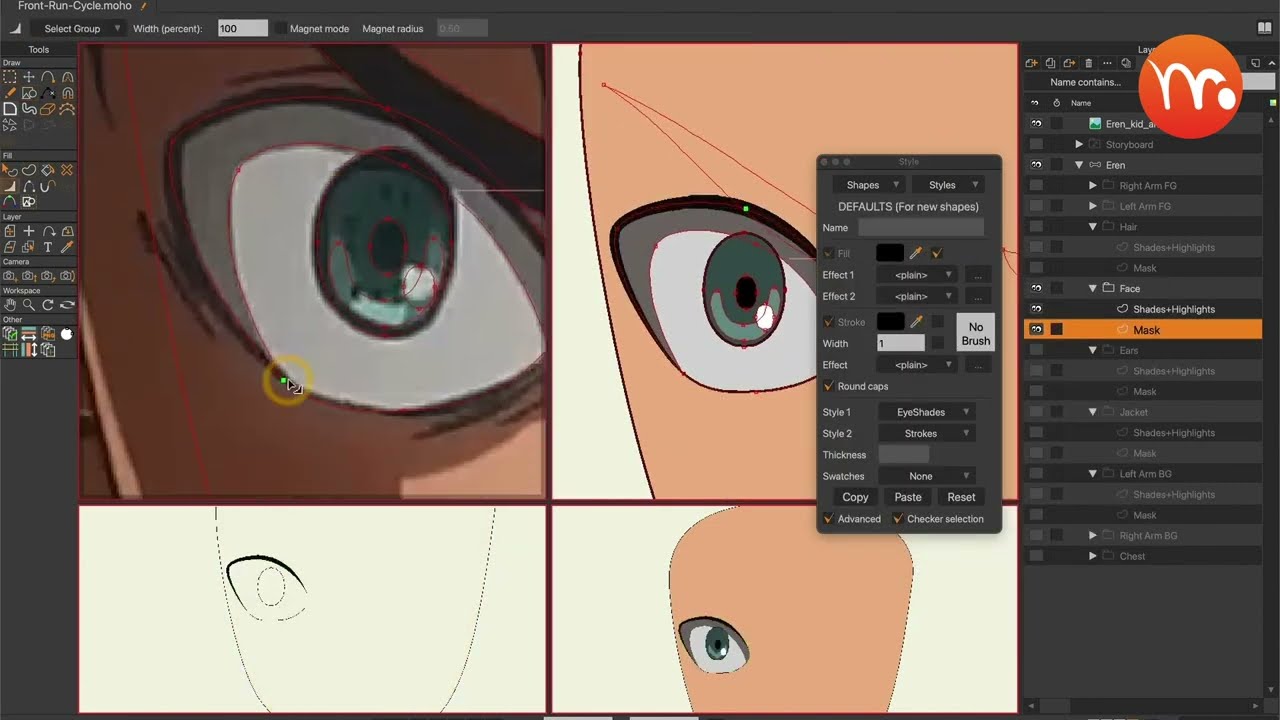Open the Effect 1 plain dropdown
Screen dimensions: 1280x720
click(917, 275)
